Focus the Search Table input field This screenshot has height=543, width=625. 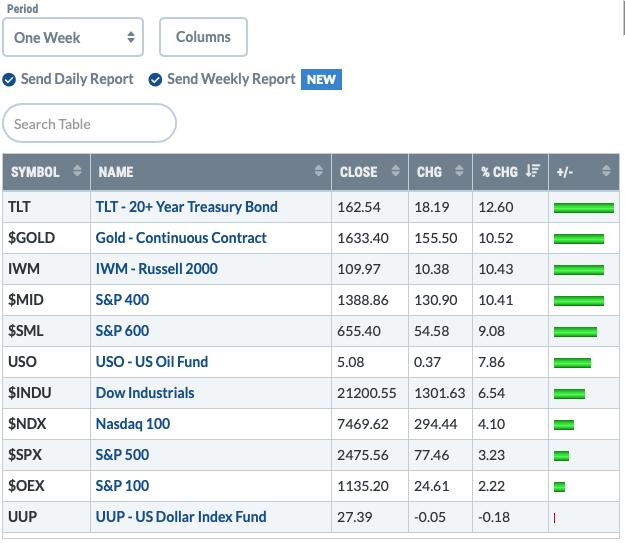pyautogui.click(x=89, y=123)
